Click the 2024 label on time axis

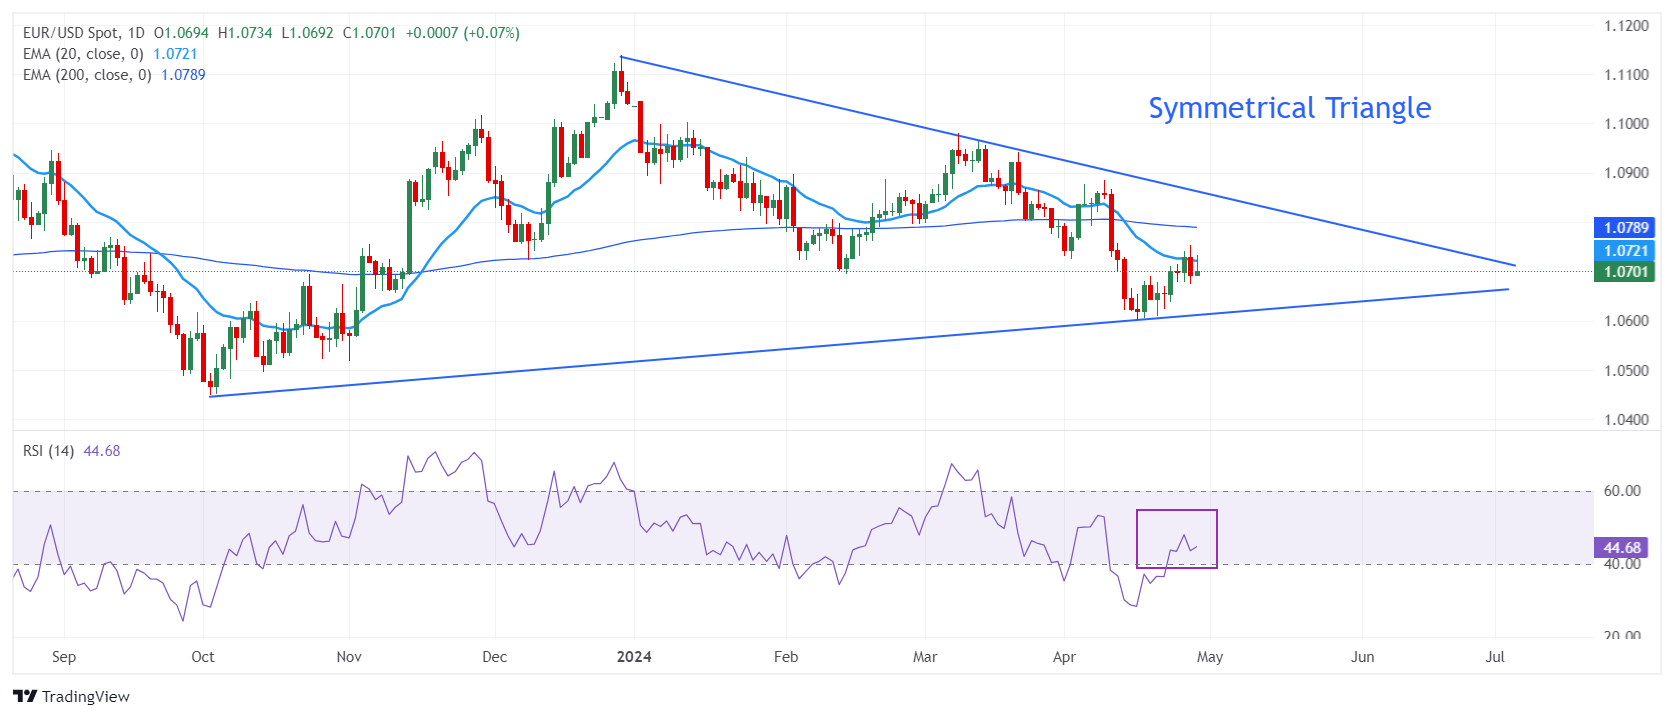click(634, 657)
